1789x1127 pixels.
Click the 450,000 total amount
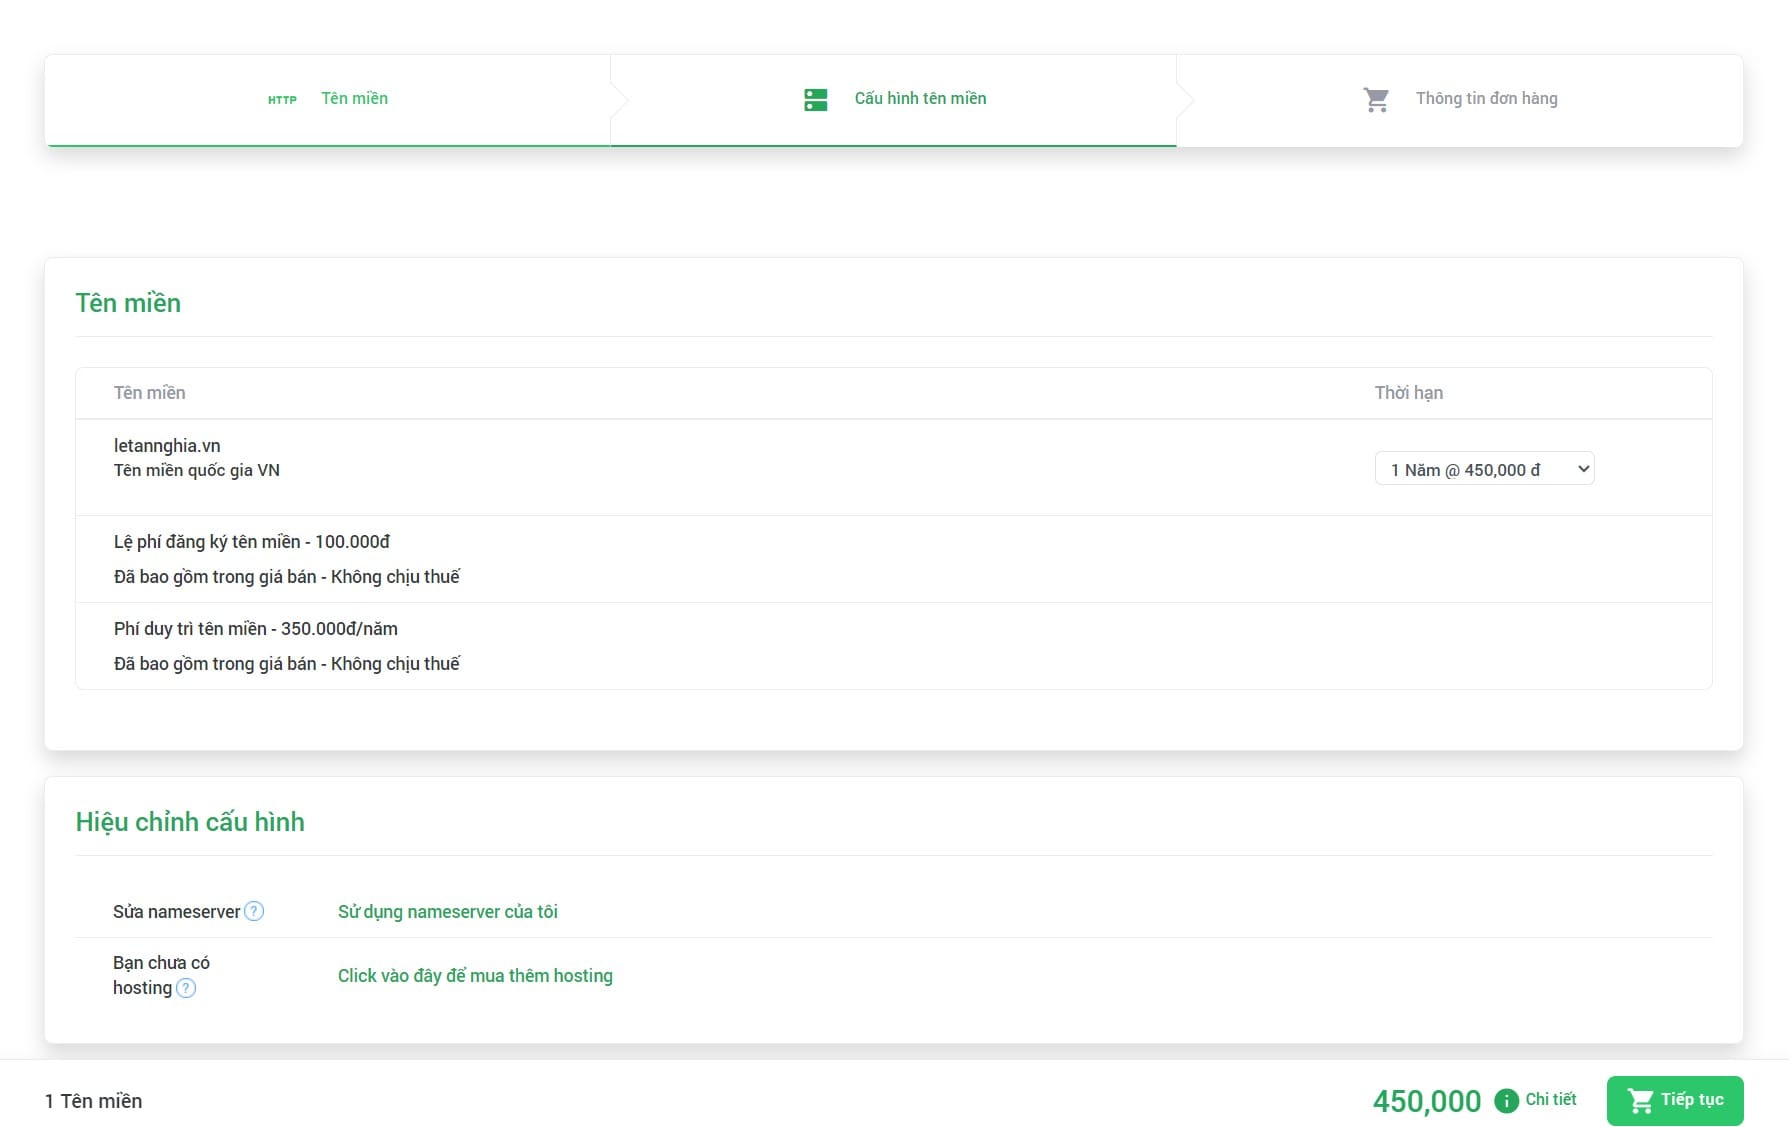click(x=1426, y=1101)
